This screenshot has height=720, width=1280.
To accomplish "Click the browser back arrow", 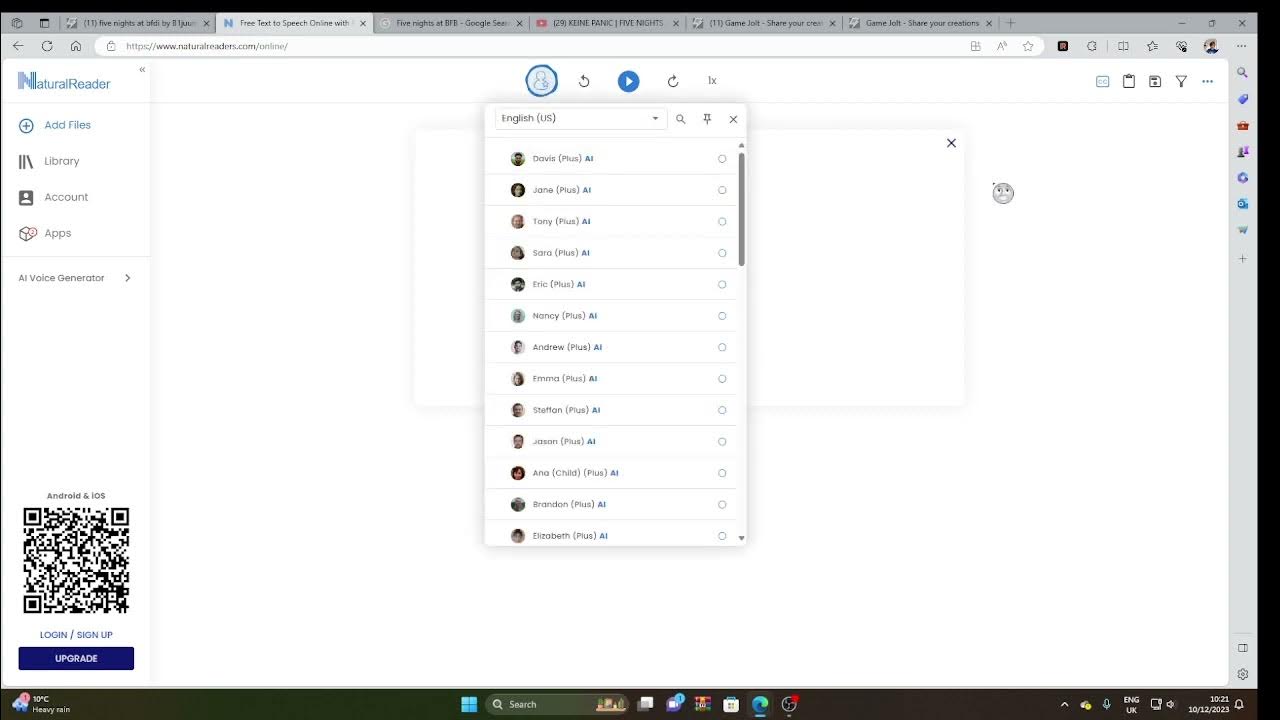I will coord(18,46).
